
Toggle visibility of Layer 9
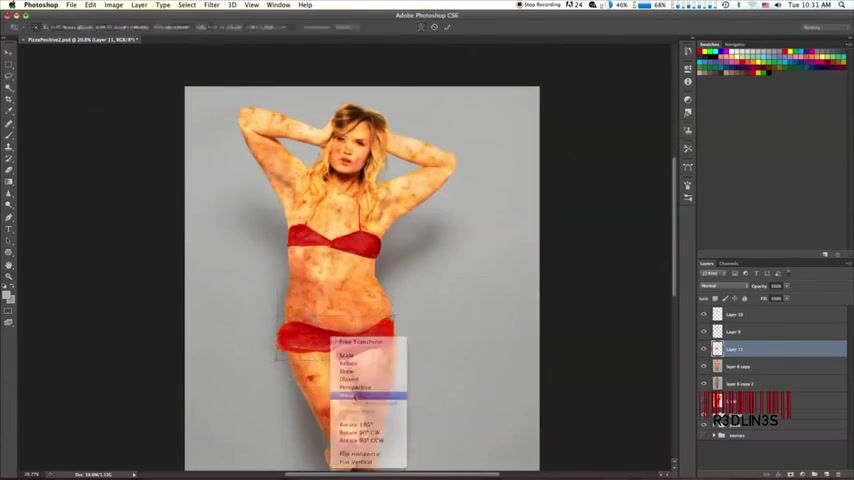703,331
